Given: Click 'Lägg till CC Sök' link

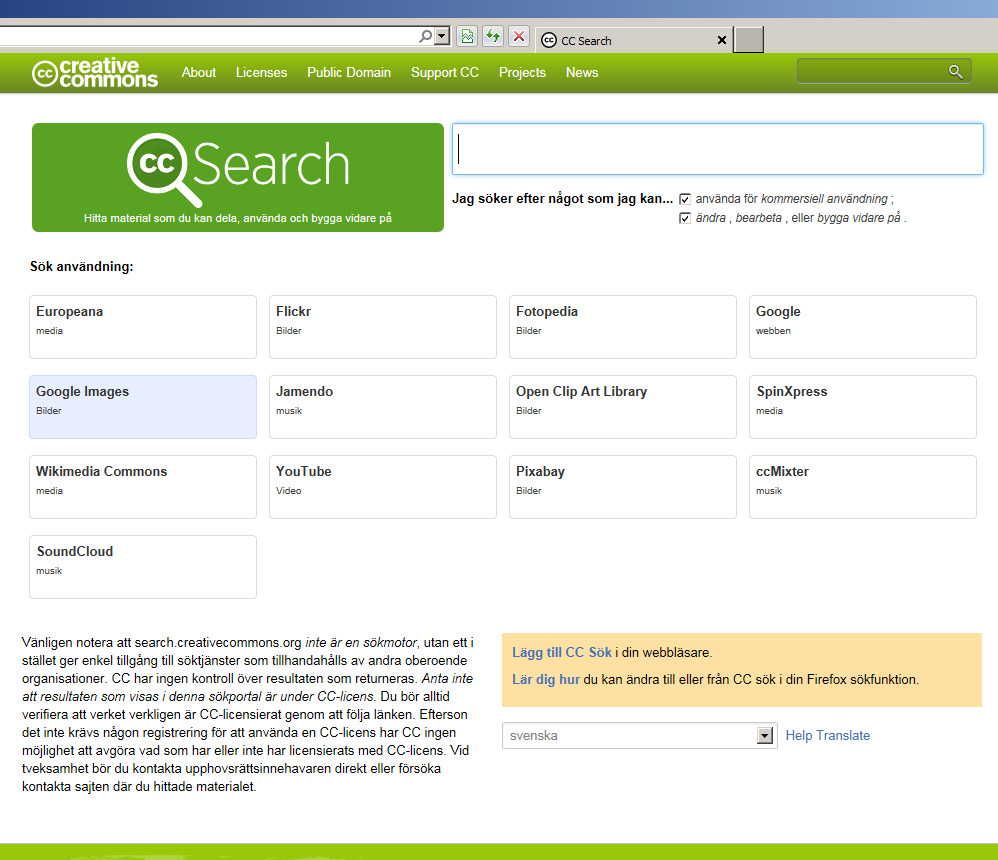Looking at the screenshot, I should (561, 652).
